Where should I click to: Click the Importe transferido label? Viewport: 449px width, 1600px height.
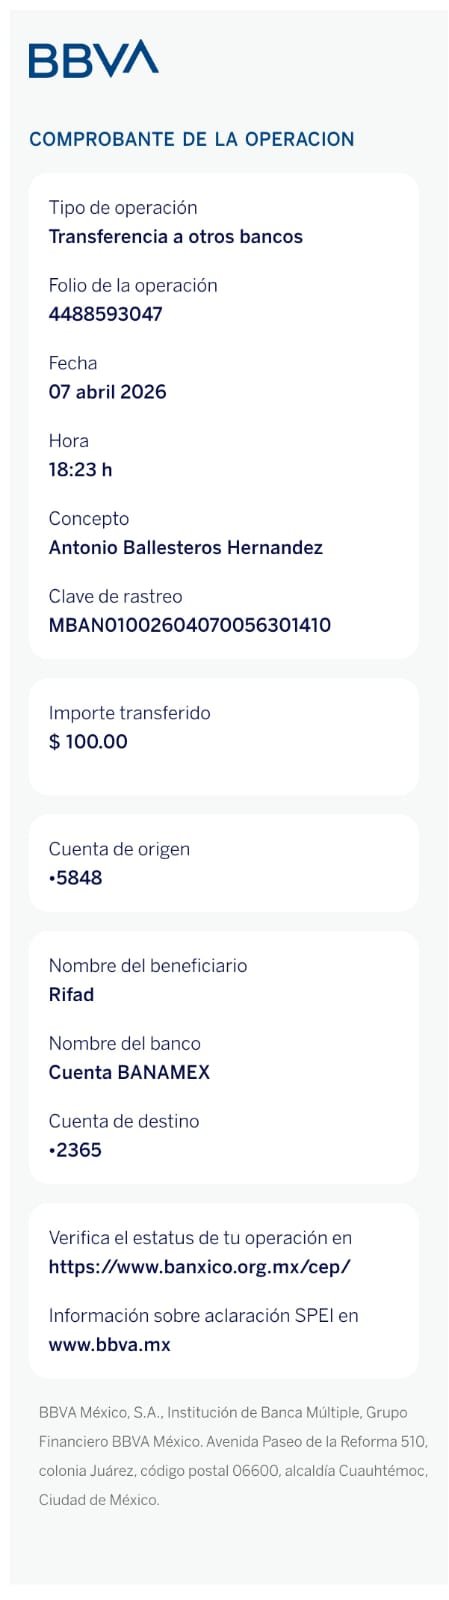pos(129,713)
